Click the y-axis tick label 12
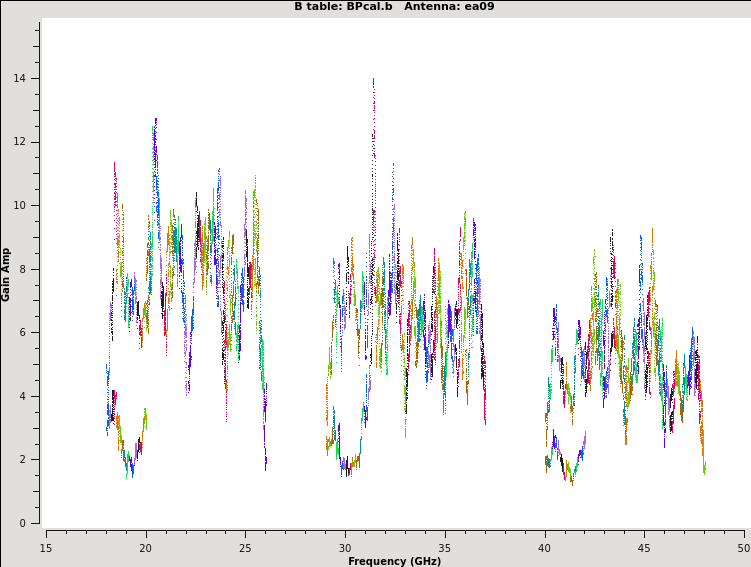Image resolution: width=751 pixels, height=567 pixels. pos(21,142)
